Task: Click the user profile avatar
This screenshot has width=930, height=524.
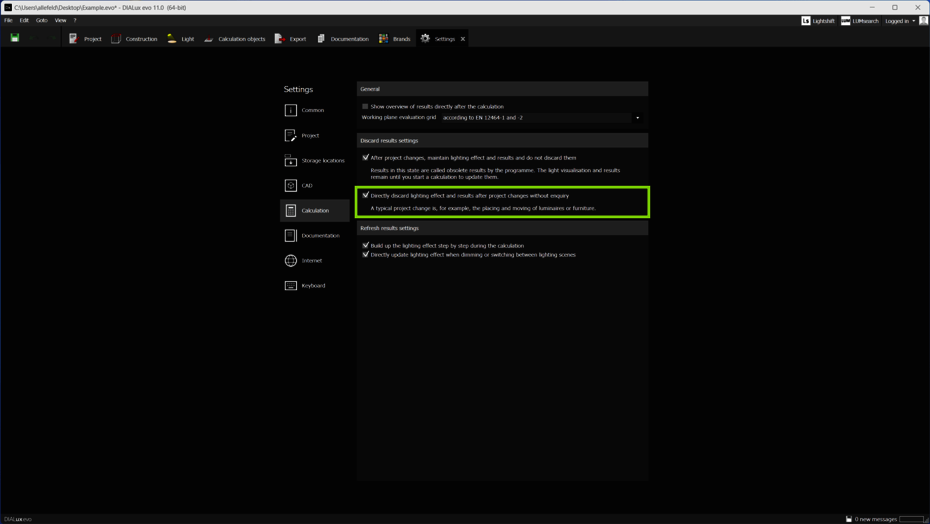Action: (x=923, y=21)
